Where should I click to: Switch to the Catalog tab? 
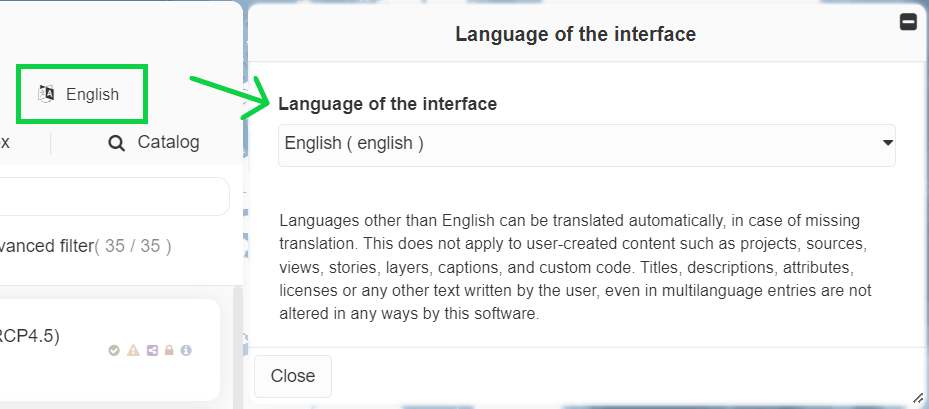click(154, 143)
